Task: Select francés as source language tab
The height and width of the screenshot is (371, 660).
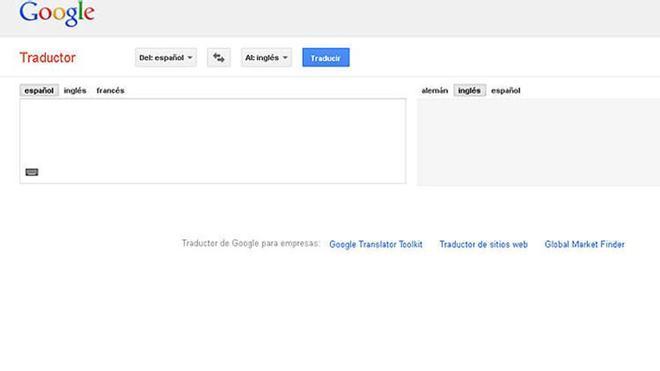Action: point(110,91)
